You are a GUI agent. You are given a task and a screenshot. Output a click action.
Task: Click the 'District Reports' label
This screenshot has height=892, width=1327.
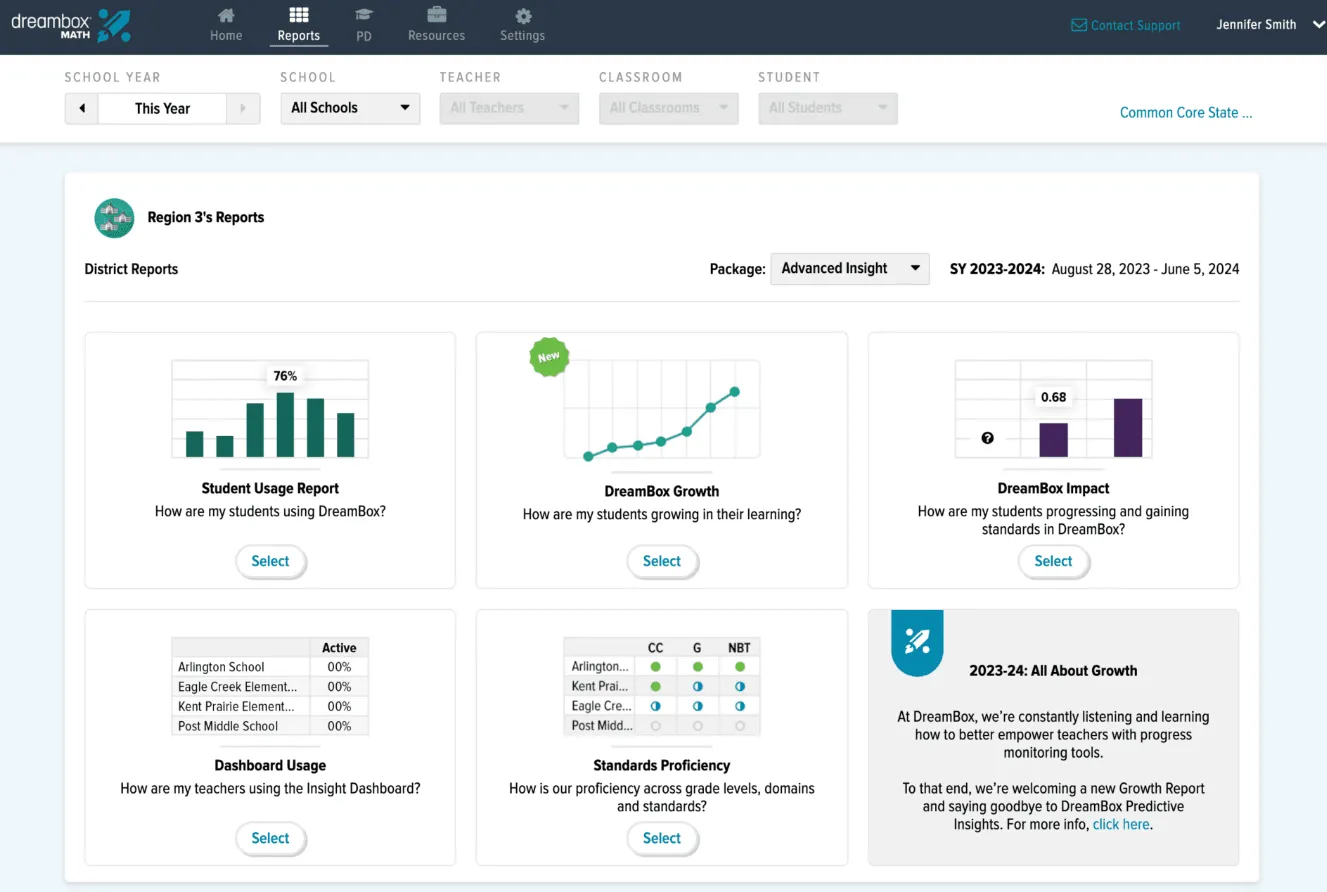point(131,269)
